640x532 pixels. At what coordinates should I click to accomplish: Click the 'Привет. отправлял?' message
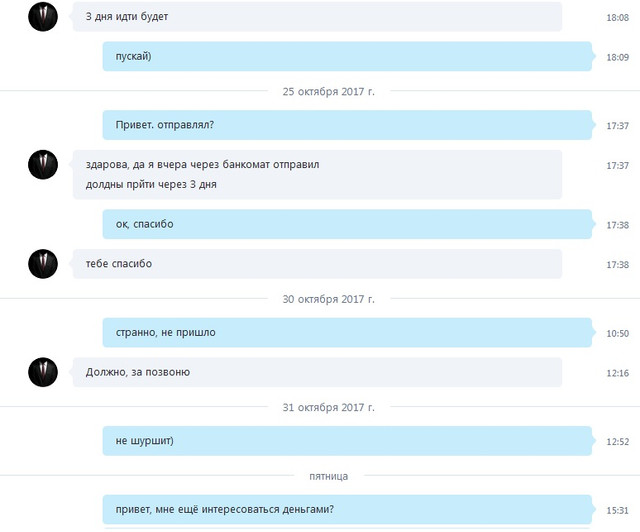pyautogui.click(x=347, y=125)
